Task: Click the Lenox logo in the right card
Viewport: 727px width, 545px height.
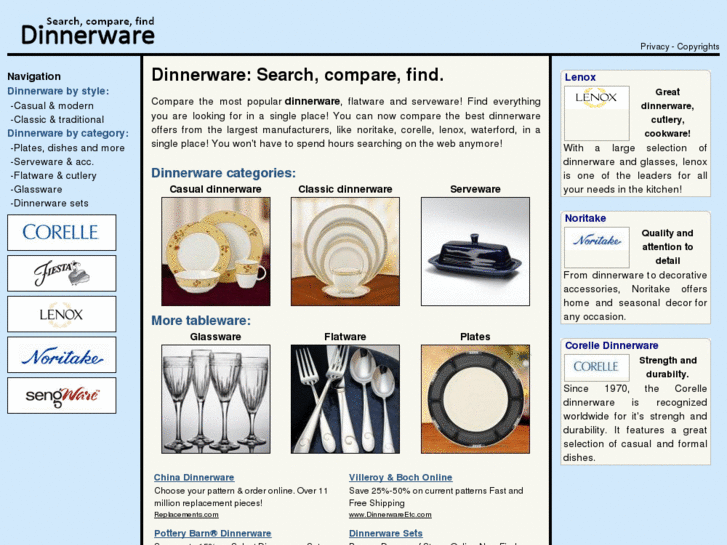Action: (x=597, y=113)
